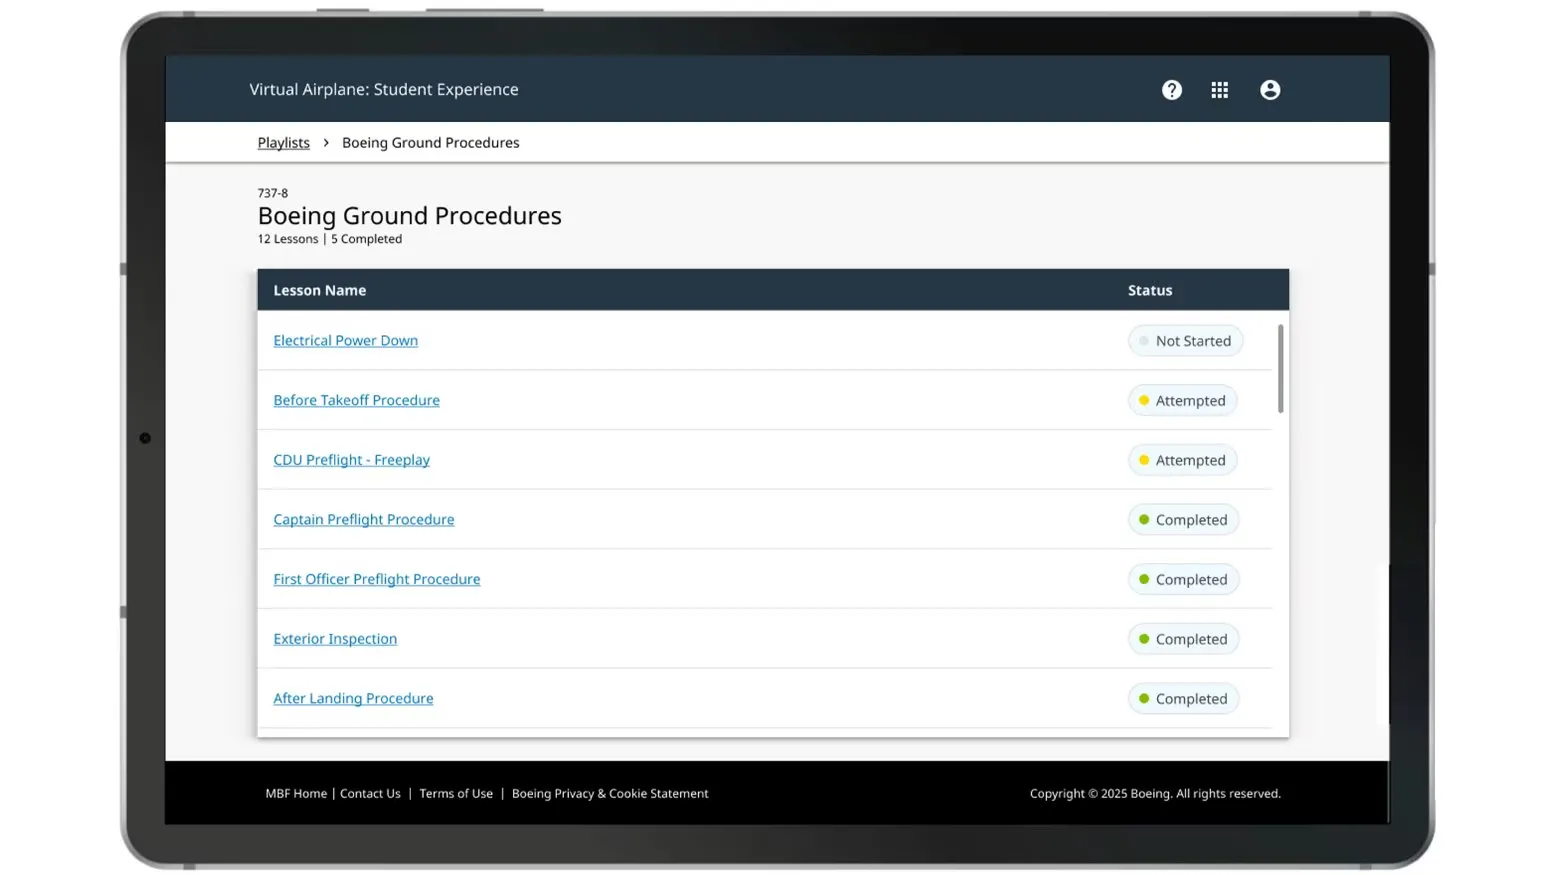The width and height of the screenshot is (1556, 875).
Task: Open the Contact Us footer link
Action: coord(370,794)
